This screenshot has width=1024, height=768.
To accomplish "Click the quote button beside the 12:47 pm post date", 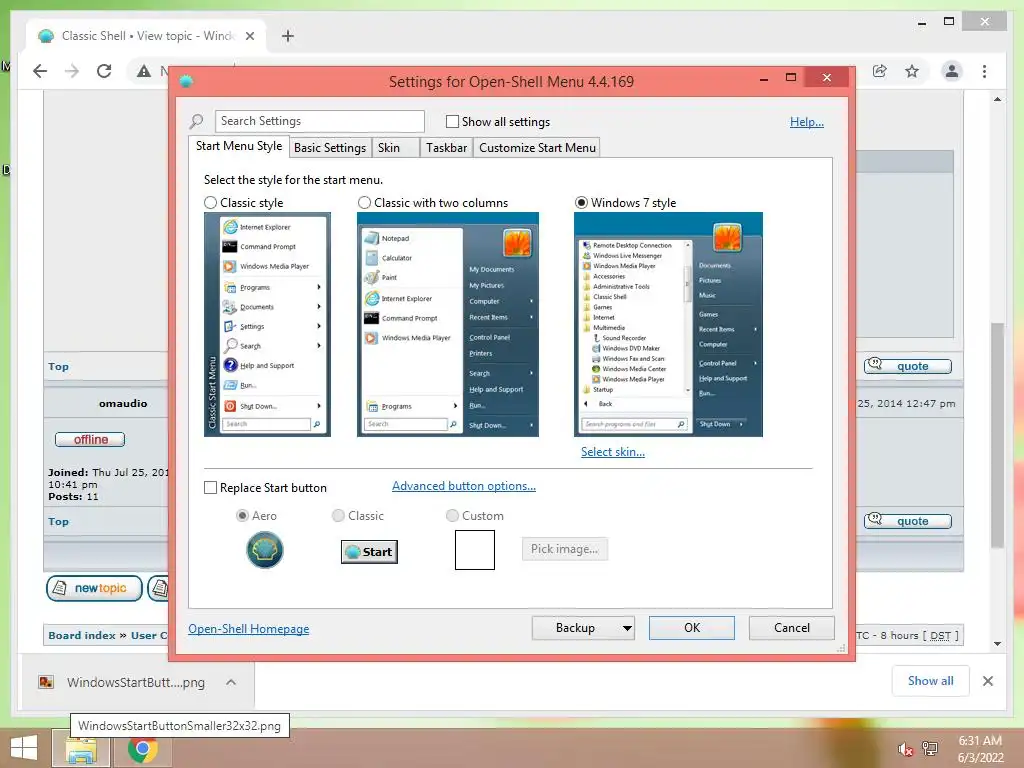I will tap(908, 366).
